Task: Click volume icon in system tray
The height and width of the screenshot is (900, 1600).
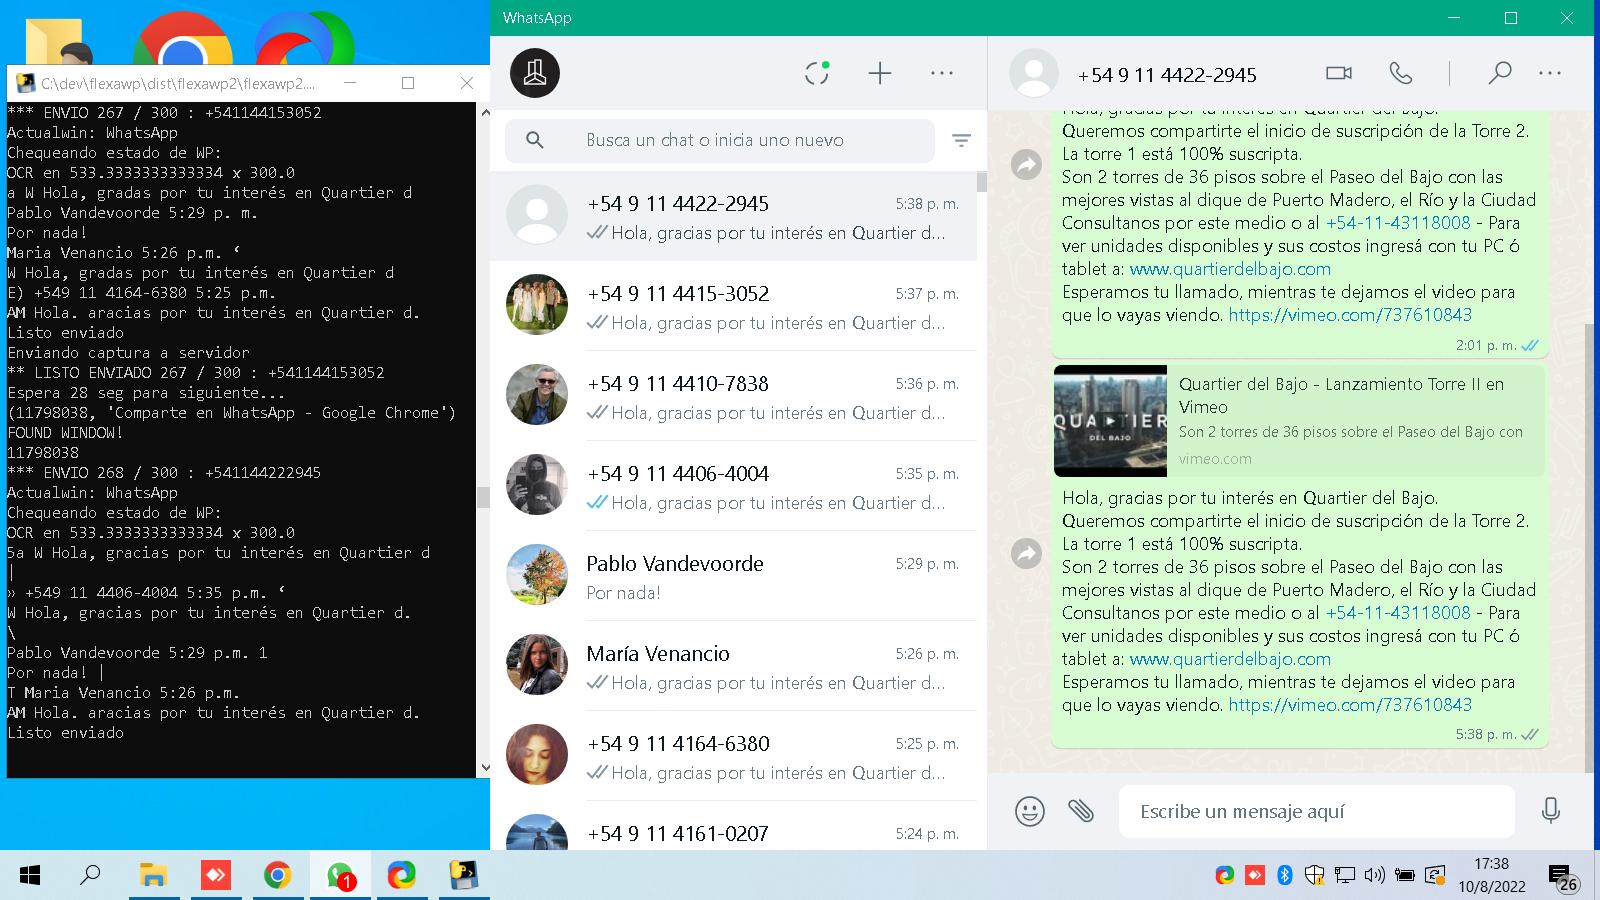Action: tap(1375, 876)
